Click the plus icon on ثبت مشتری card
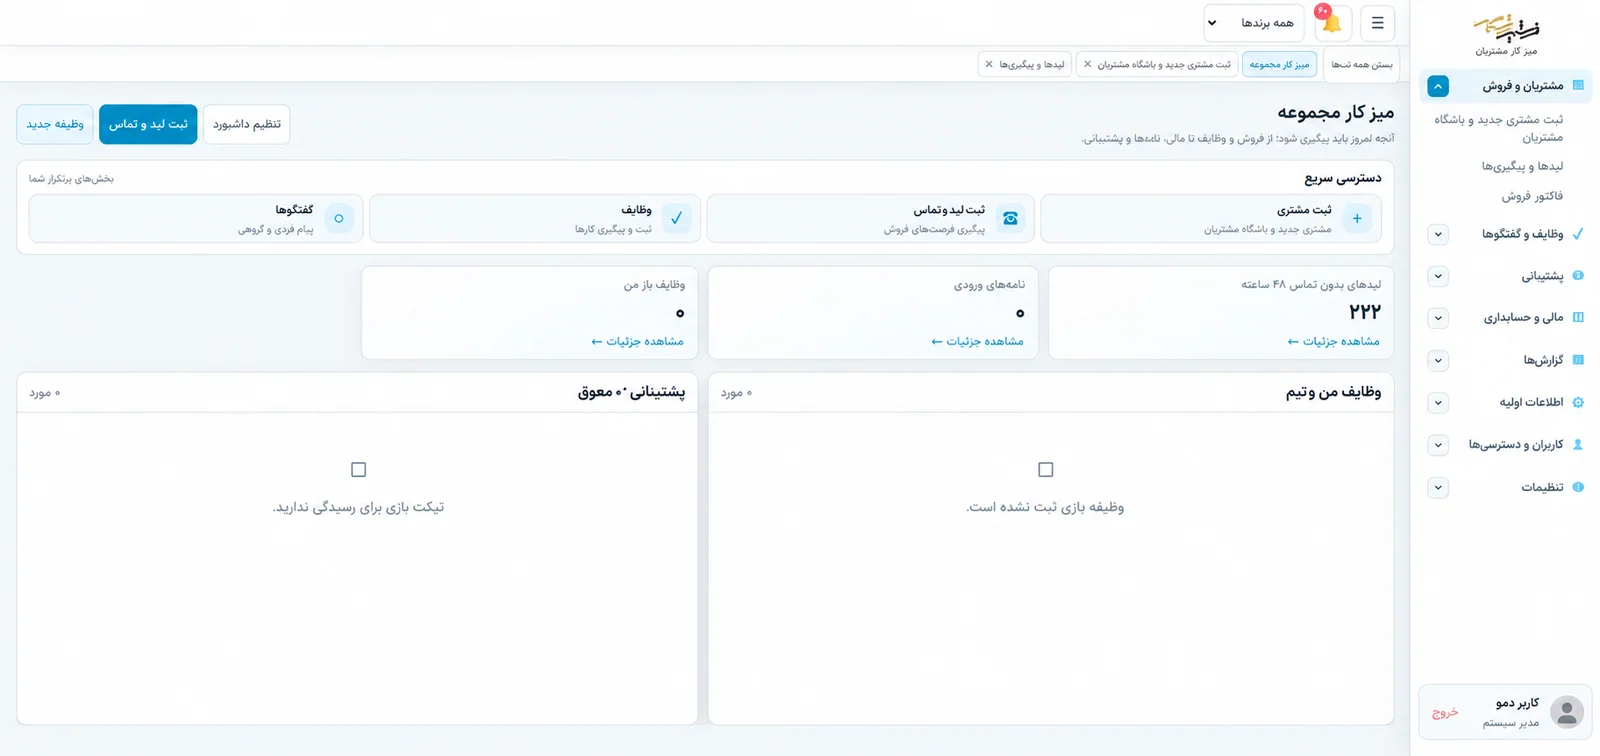 [1357, 218]
